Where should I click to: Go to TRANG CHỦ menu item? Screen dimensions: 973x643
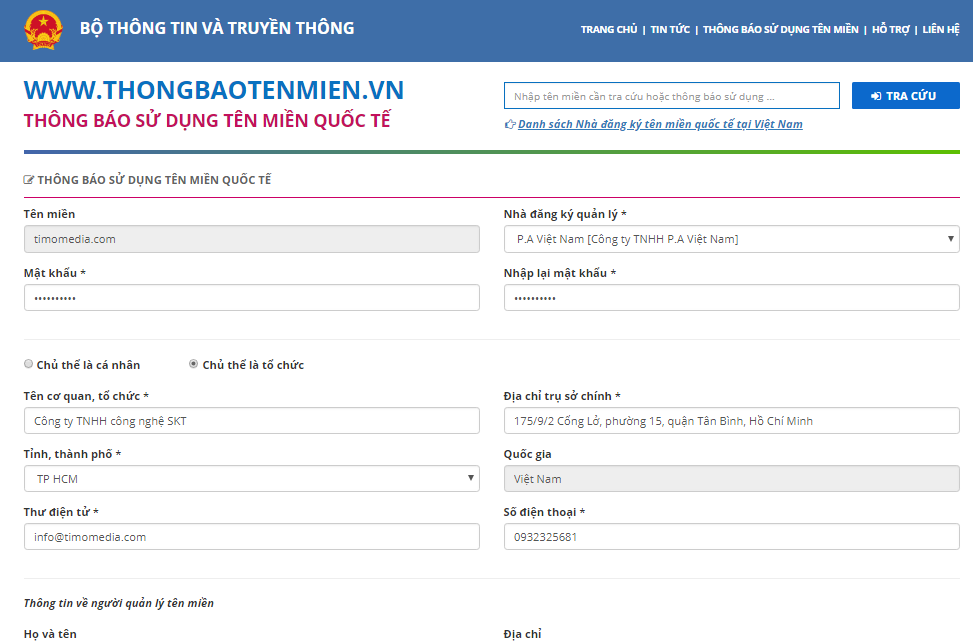pyautogui.click(x=609, y=29)
